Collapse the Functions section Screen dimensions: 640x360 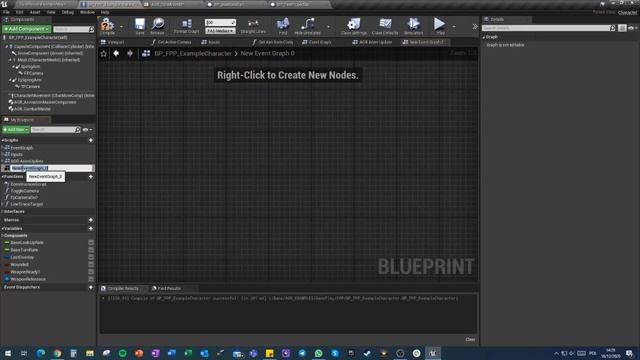2,177
